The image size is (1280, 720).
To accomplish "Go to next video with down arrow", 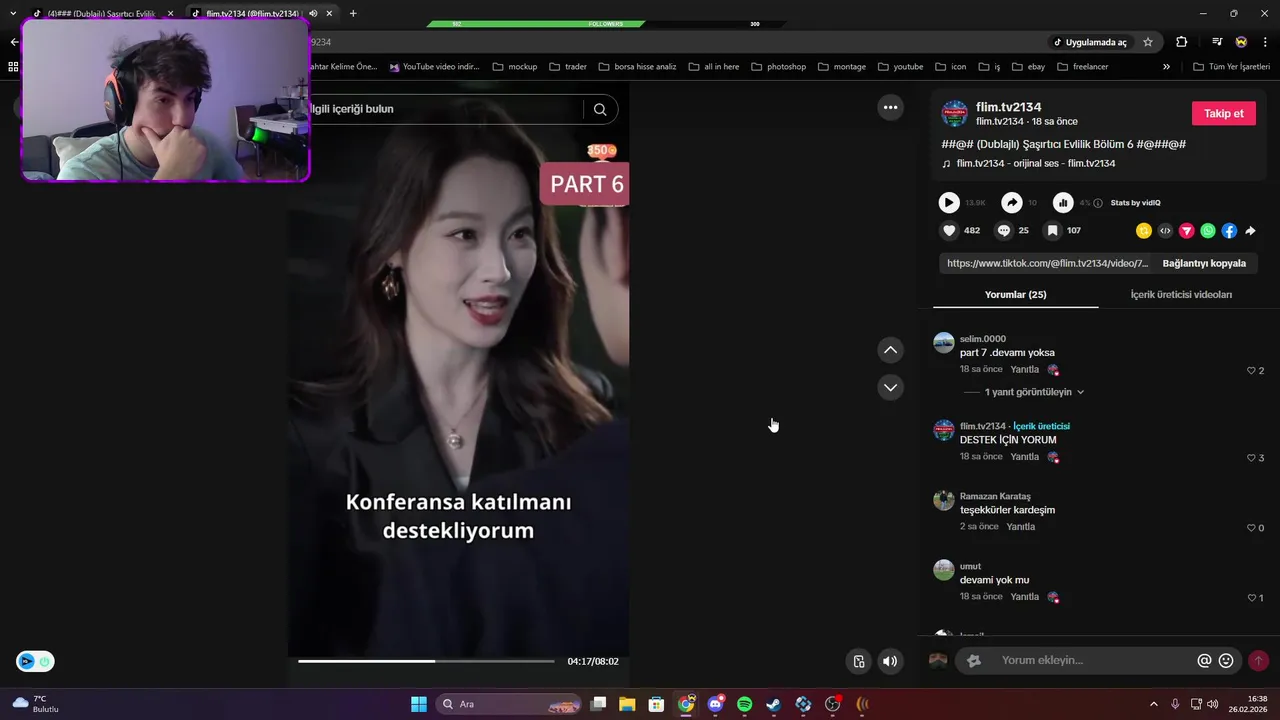I will (x=890, y=387).
